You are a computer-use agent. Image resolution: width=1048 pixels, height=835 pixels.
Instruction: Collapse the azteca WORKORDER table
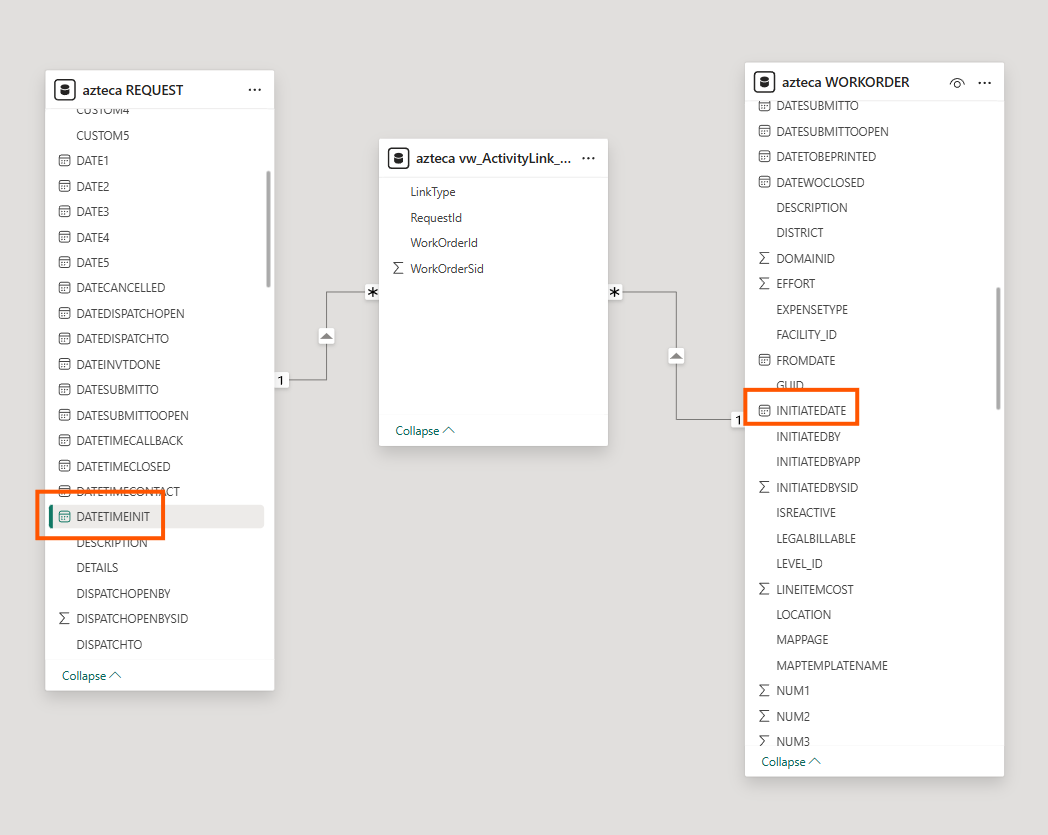click(791, 761)
